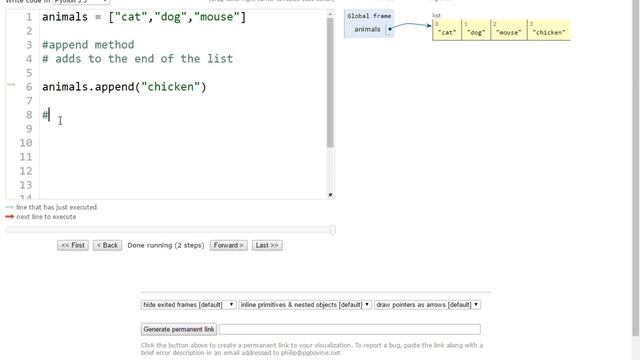
Task: Open the hide exited frames dropdown
Action: [x=188, y=305]
